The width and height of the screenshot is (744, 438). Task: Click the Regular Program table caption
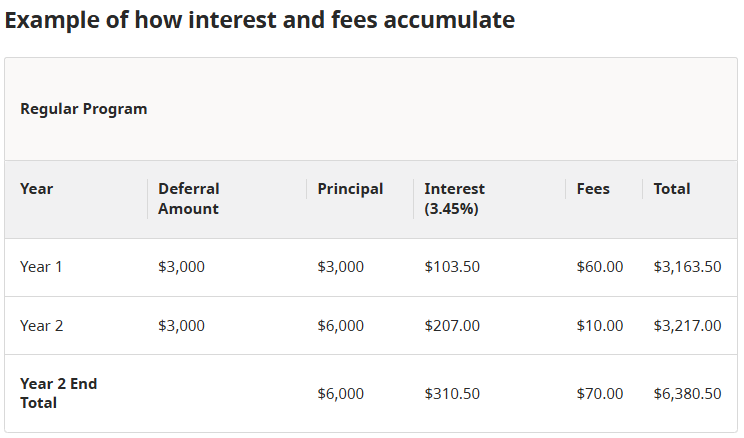point(84,109)
